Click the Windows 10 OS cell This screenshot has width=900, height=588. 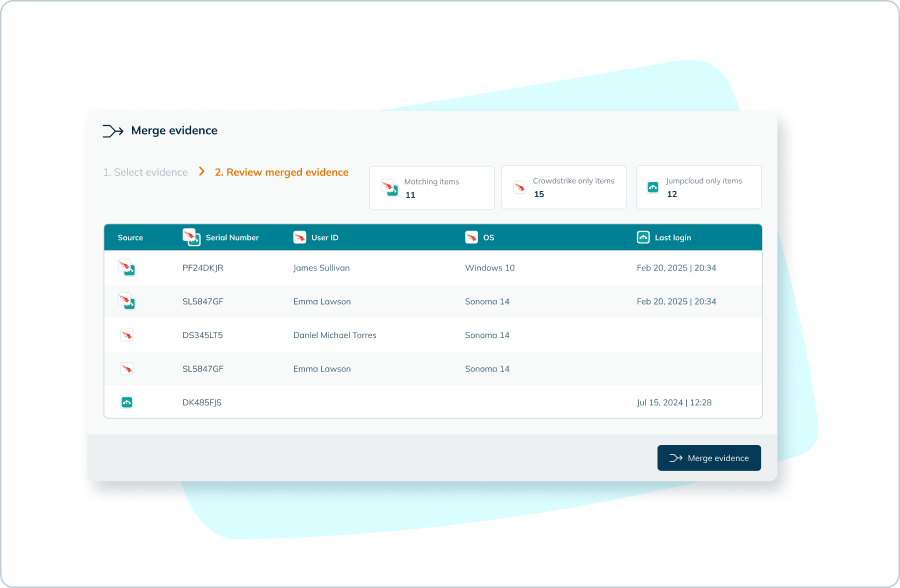pyautogui.click(x=490, y=268)
